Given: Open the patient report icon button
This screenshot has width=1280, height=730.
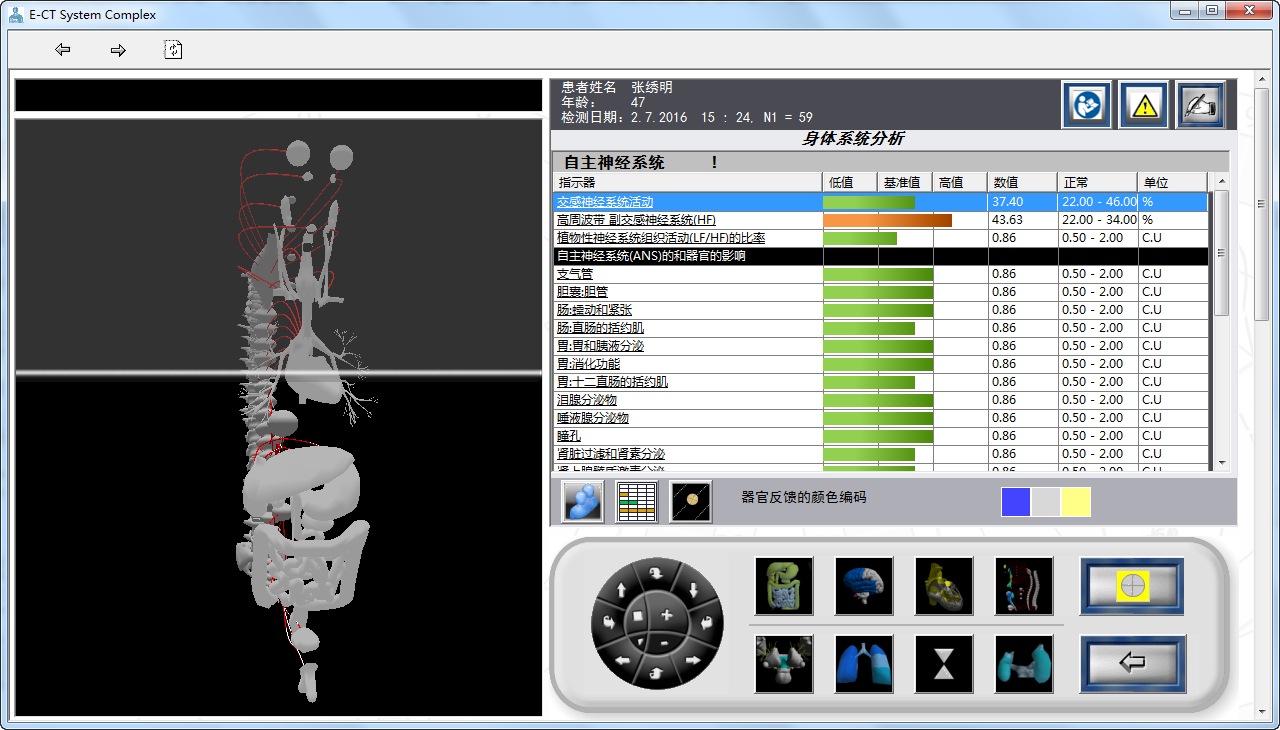Looking at the screenshot, I should pos(1086,104).
